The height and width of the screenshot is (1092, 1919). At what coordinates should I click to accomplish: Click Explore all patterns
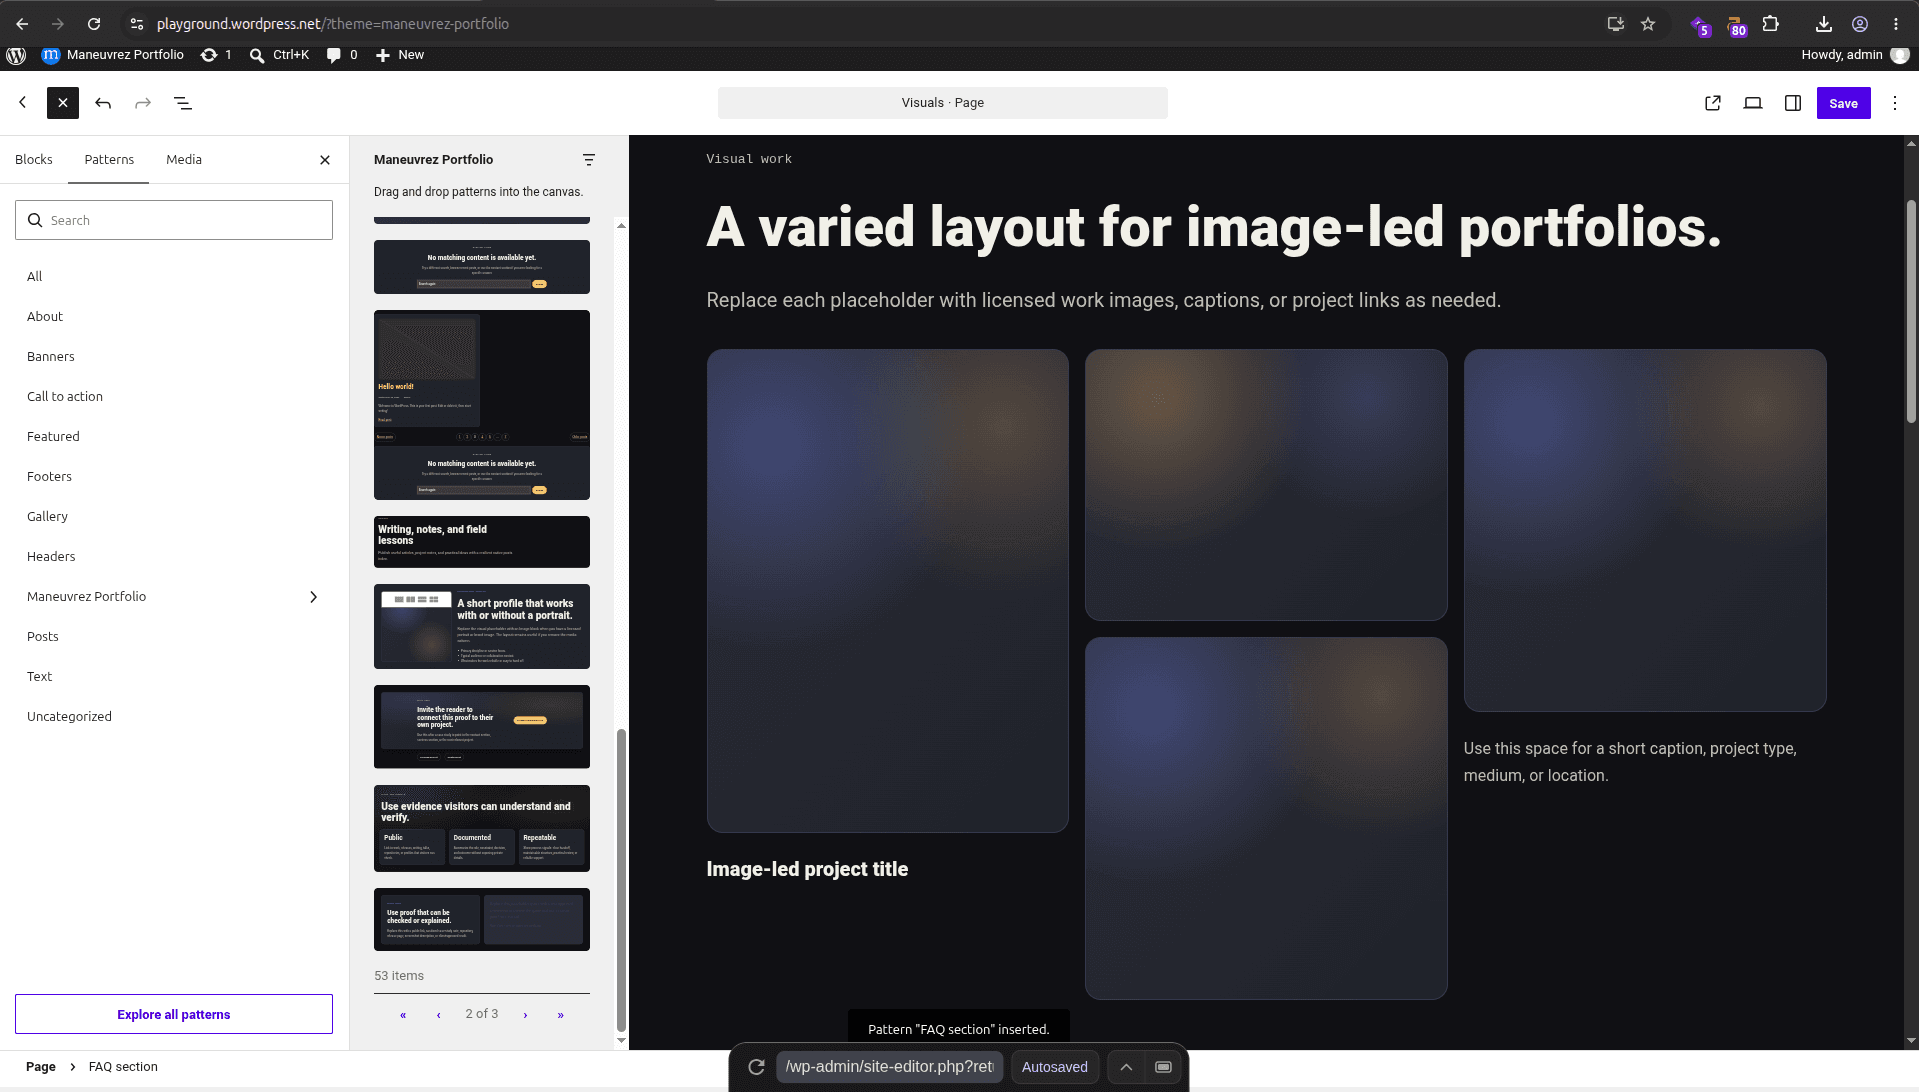click(x=174, y=1014)
